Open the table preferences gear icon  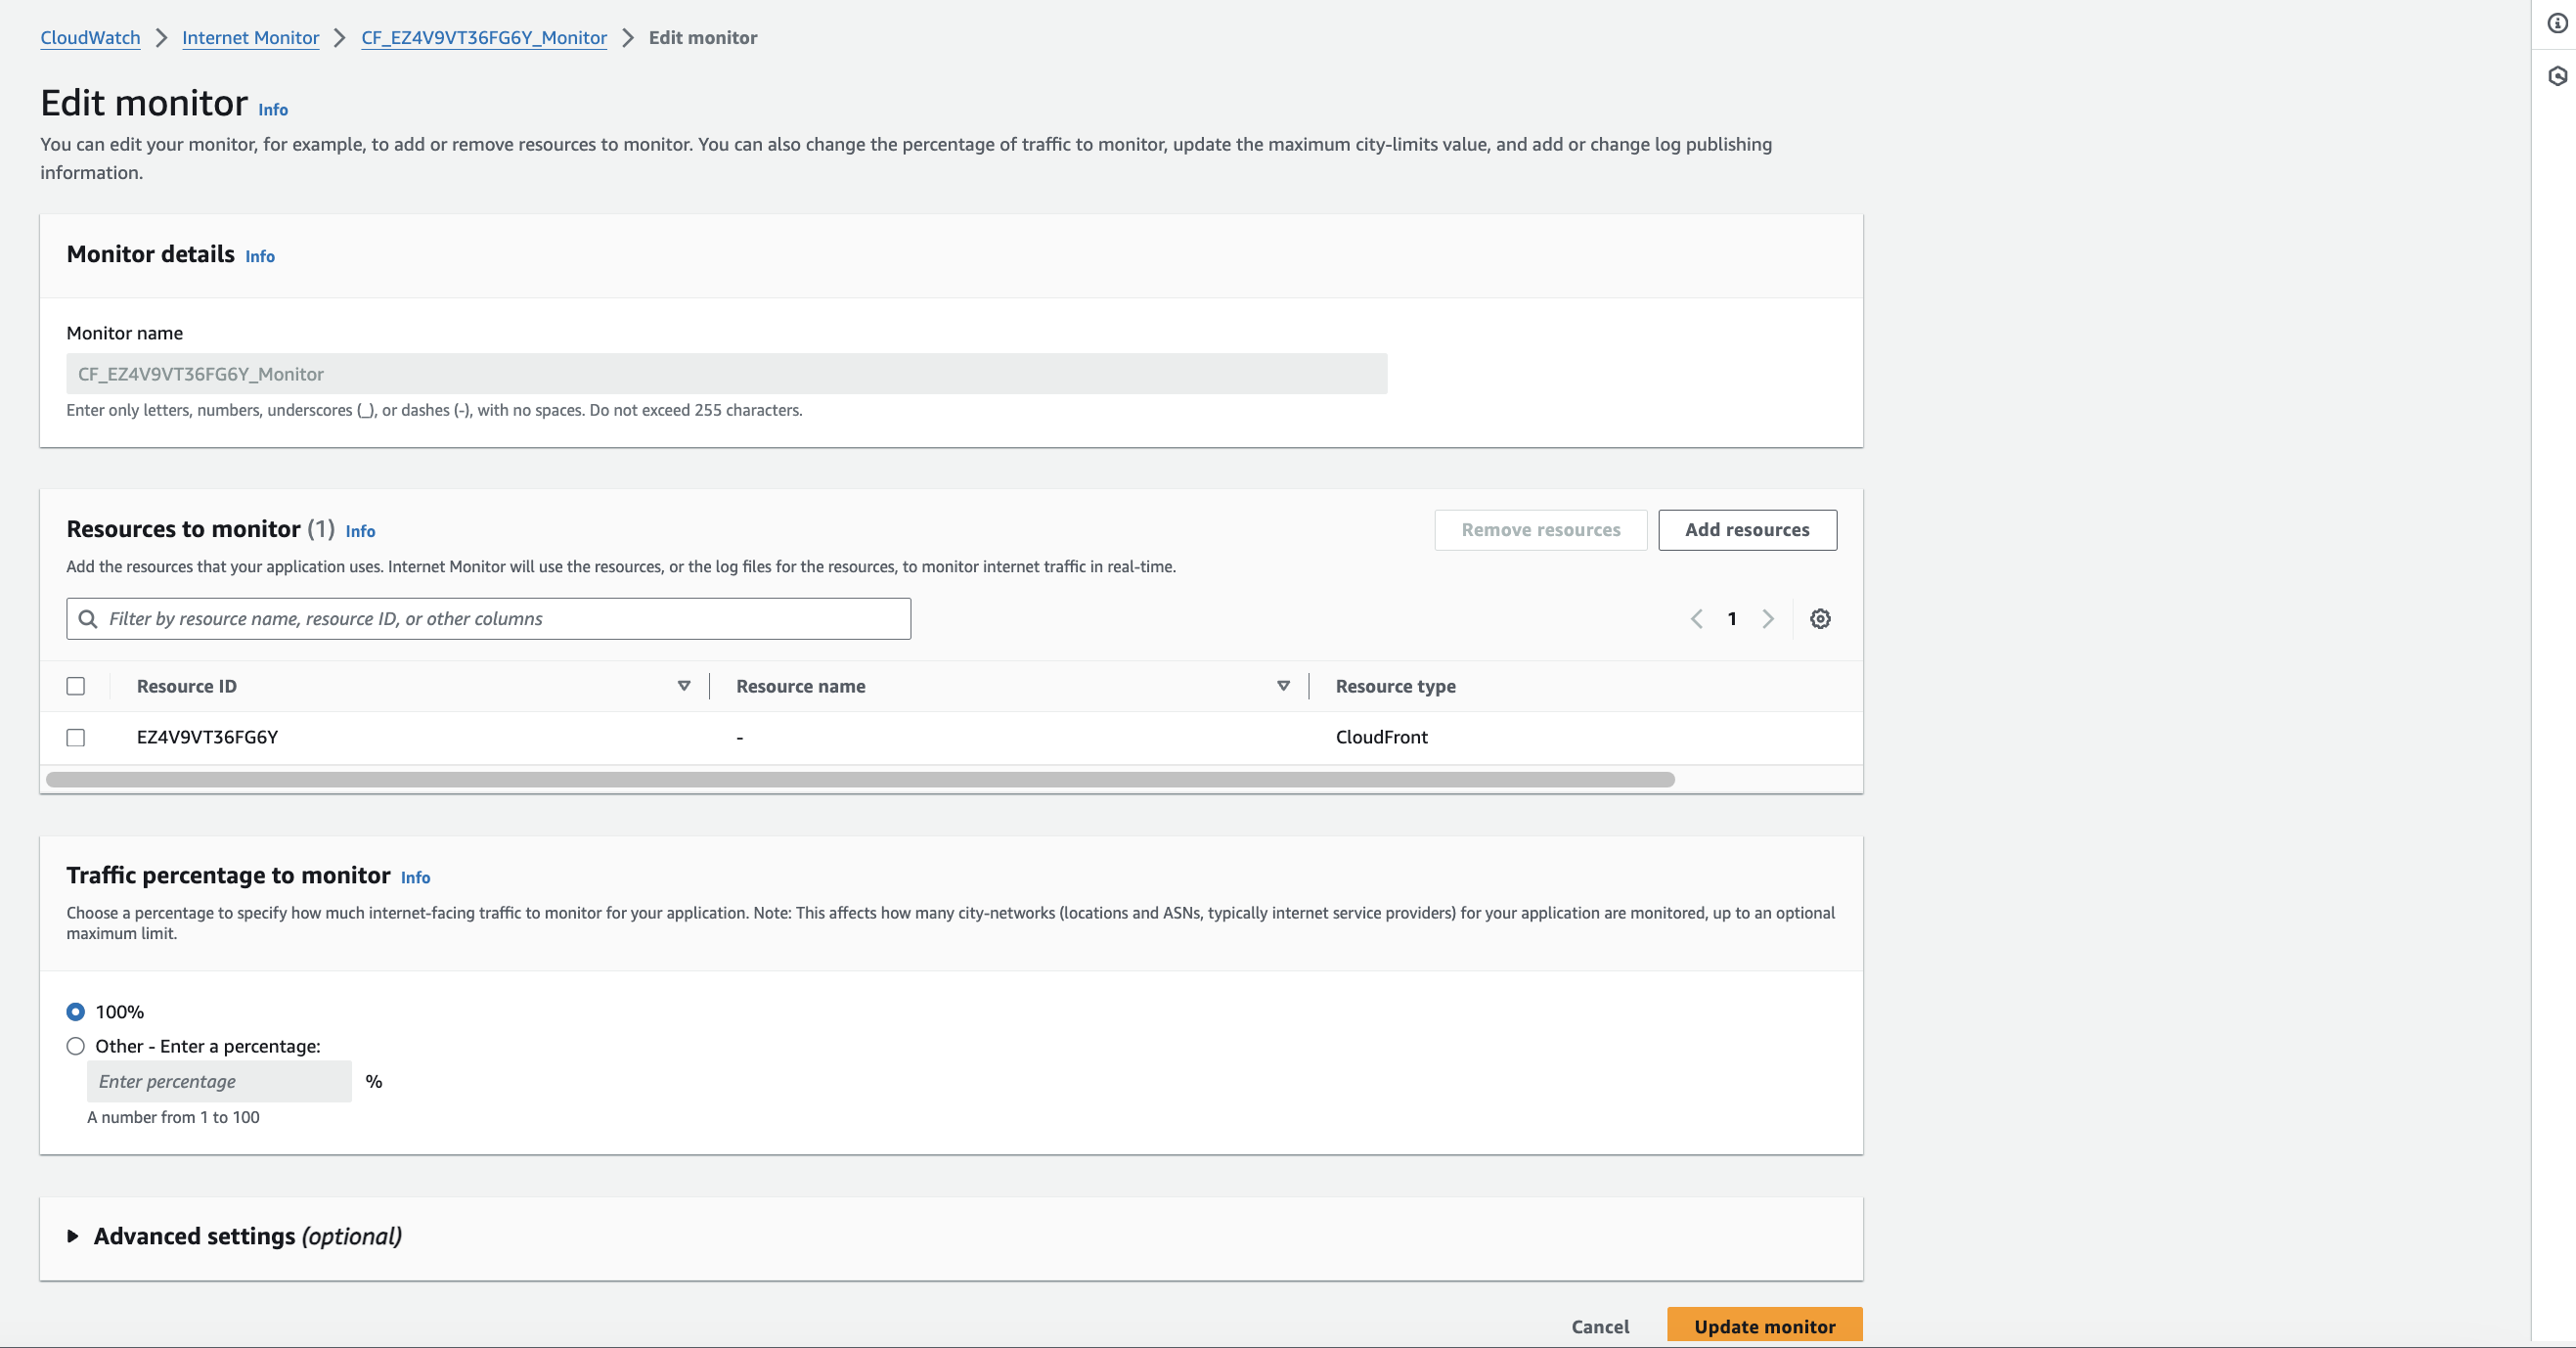pos(1820,618)
